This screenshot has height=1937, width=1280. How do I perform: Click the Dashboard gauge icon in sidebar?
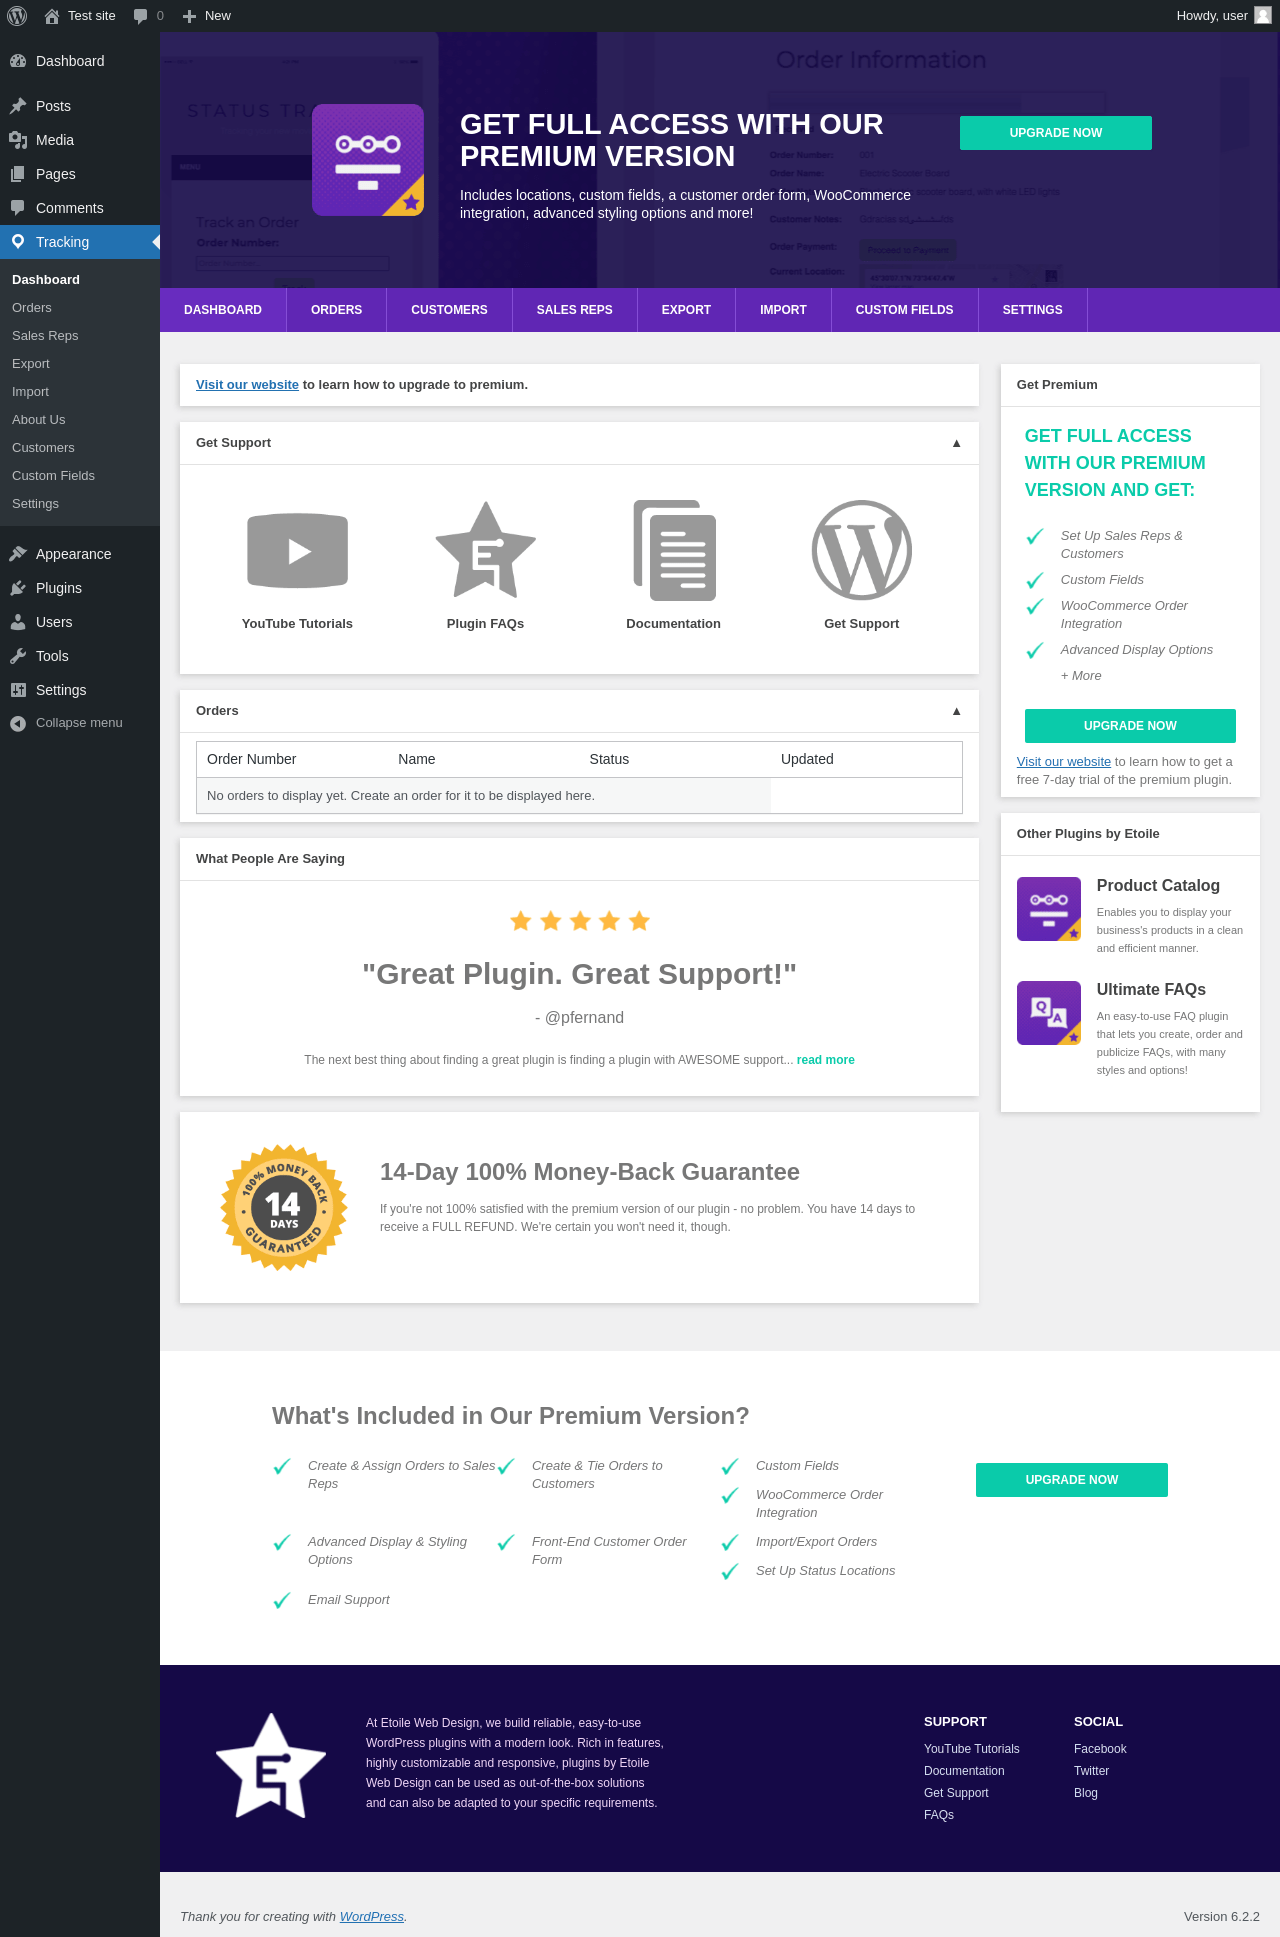[x=18, y=61]
